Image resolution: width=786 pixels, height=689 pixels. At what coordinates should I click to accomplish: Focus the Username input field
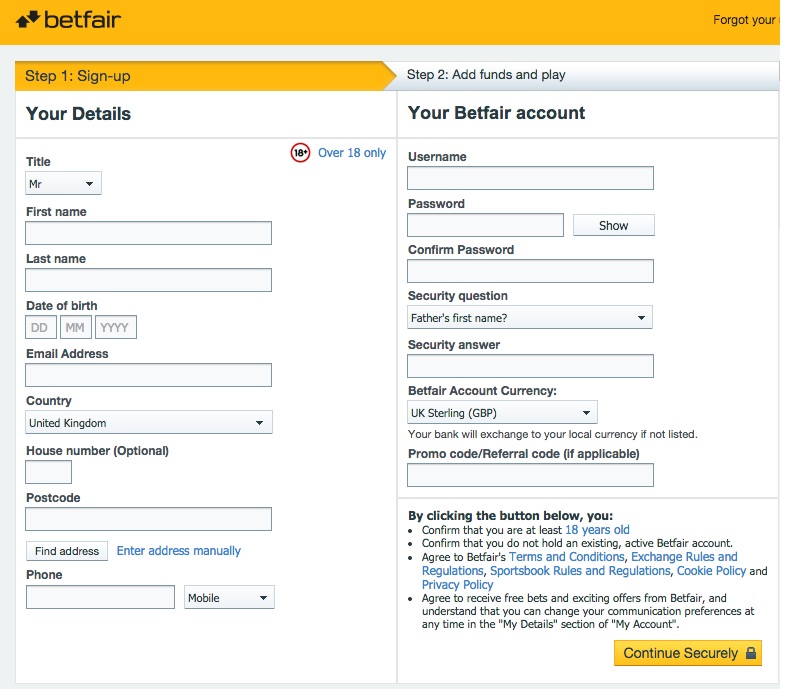[x=530, y=178]
